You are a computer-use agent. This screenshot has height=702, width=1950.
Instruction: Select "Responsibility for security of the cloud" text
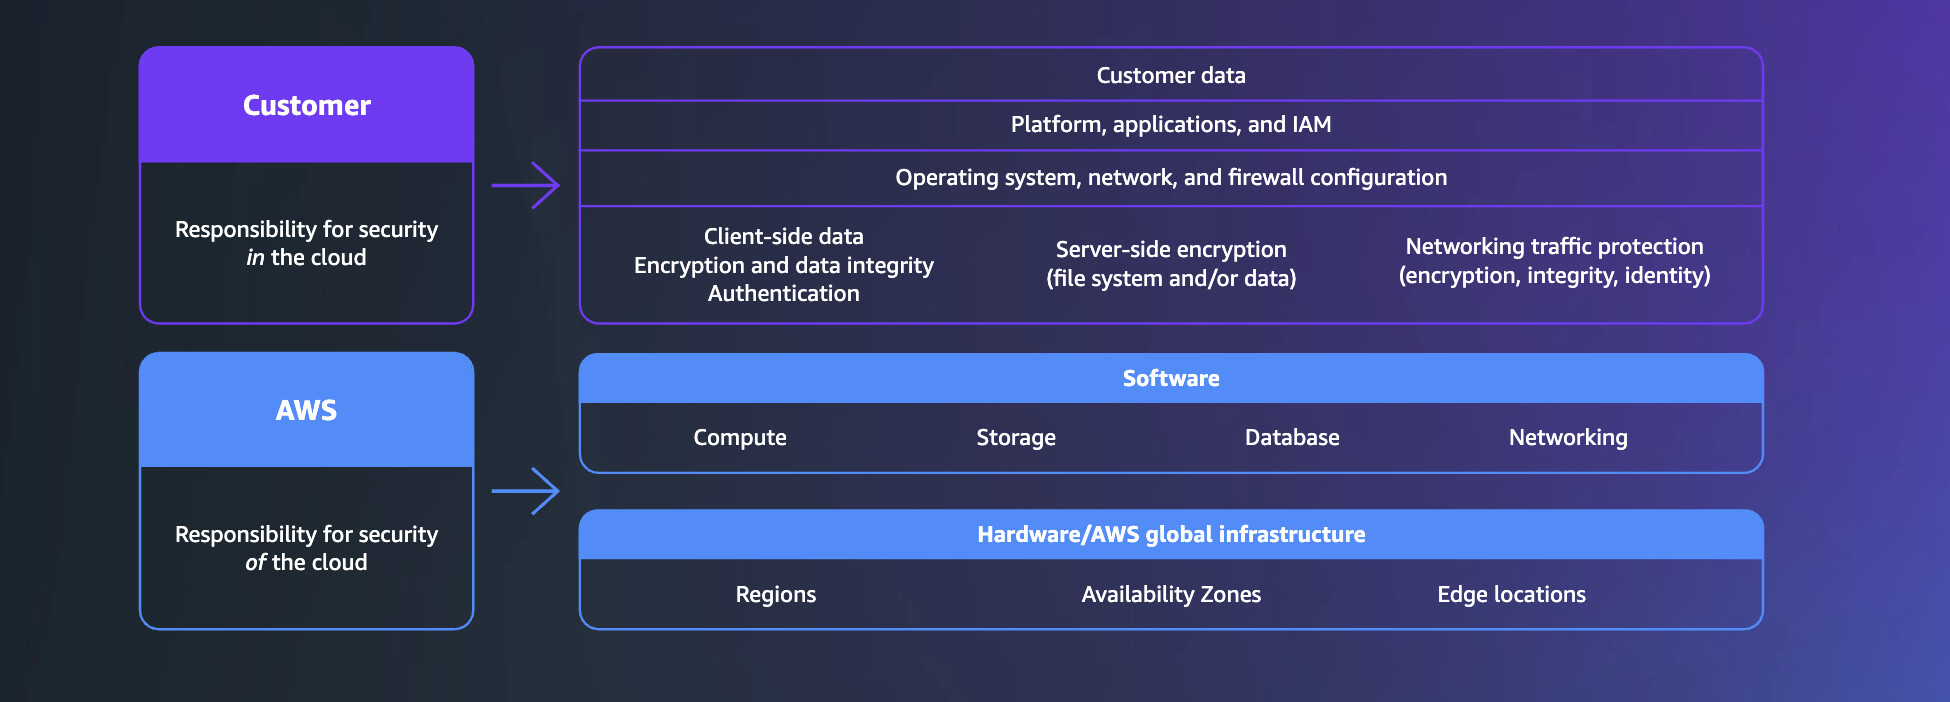(x=306, y=548)
